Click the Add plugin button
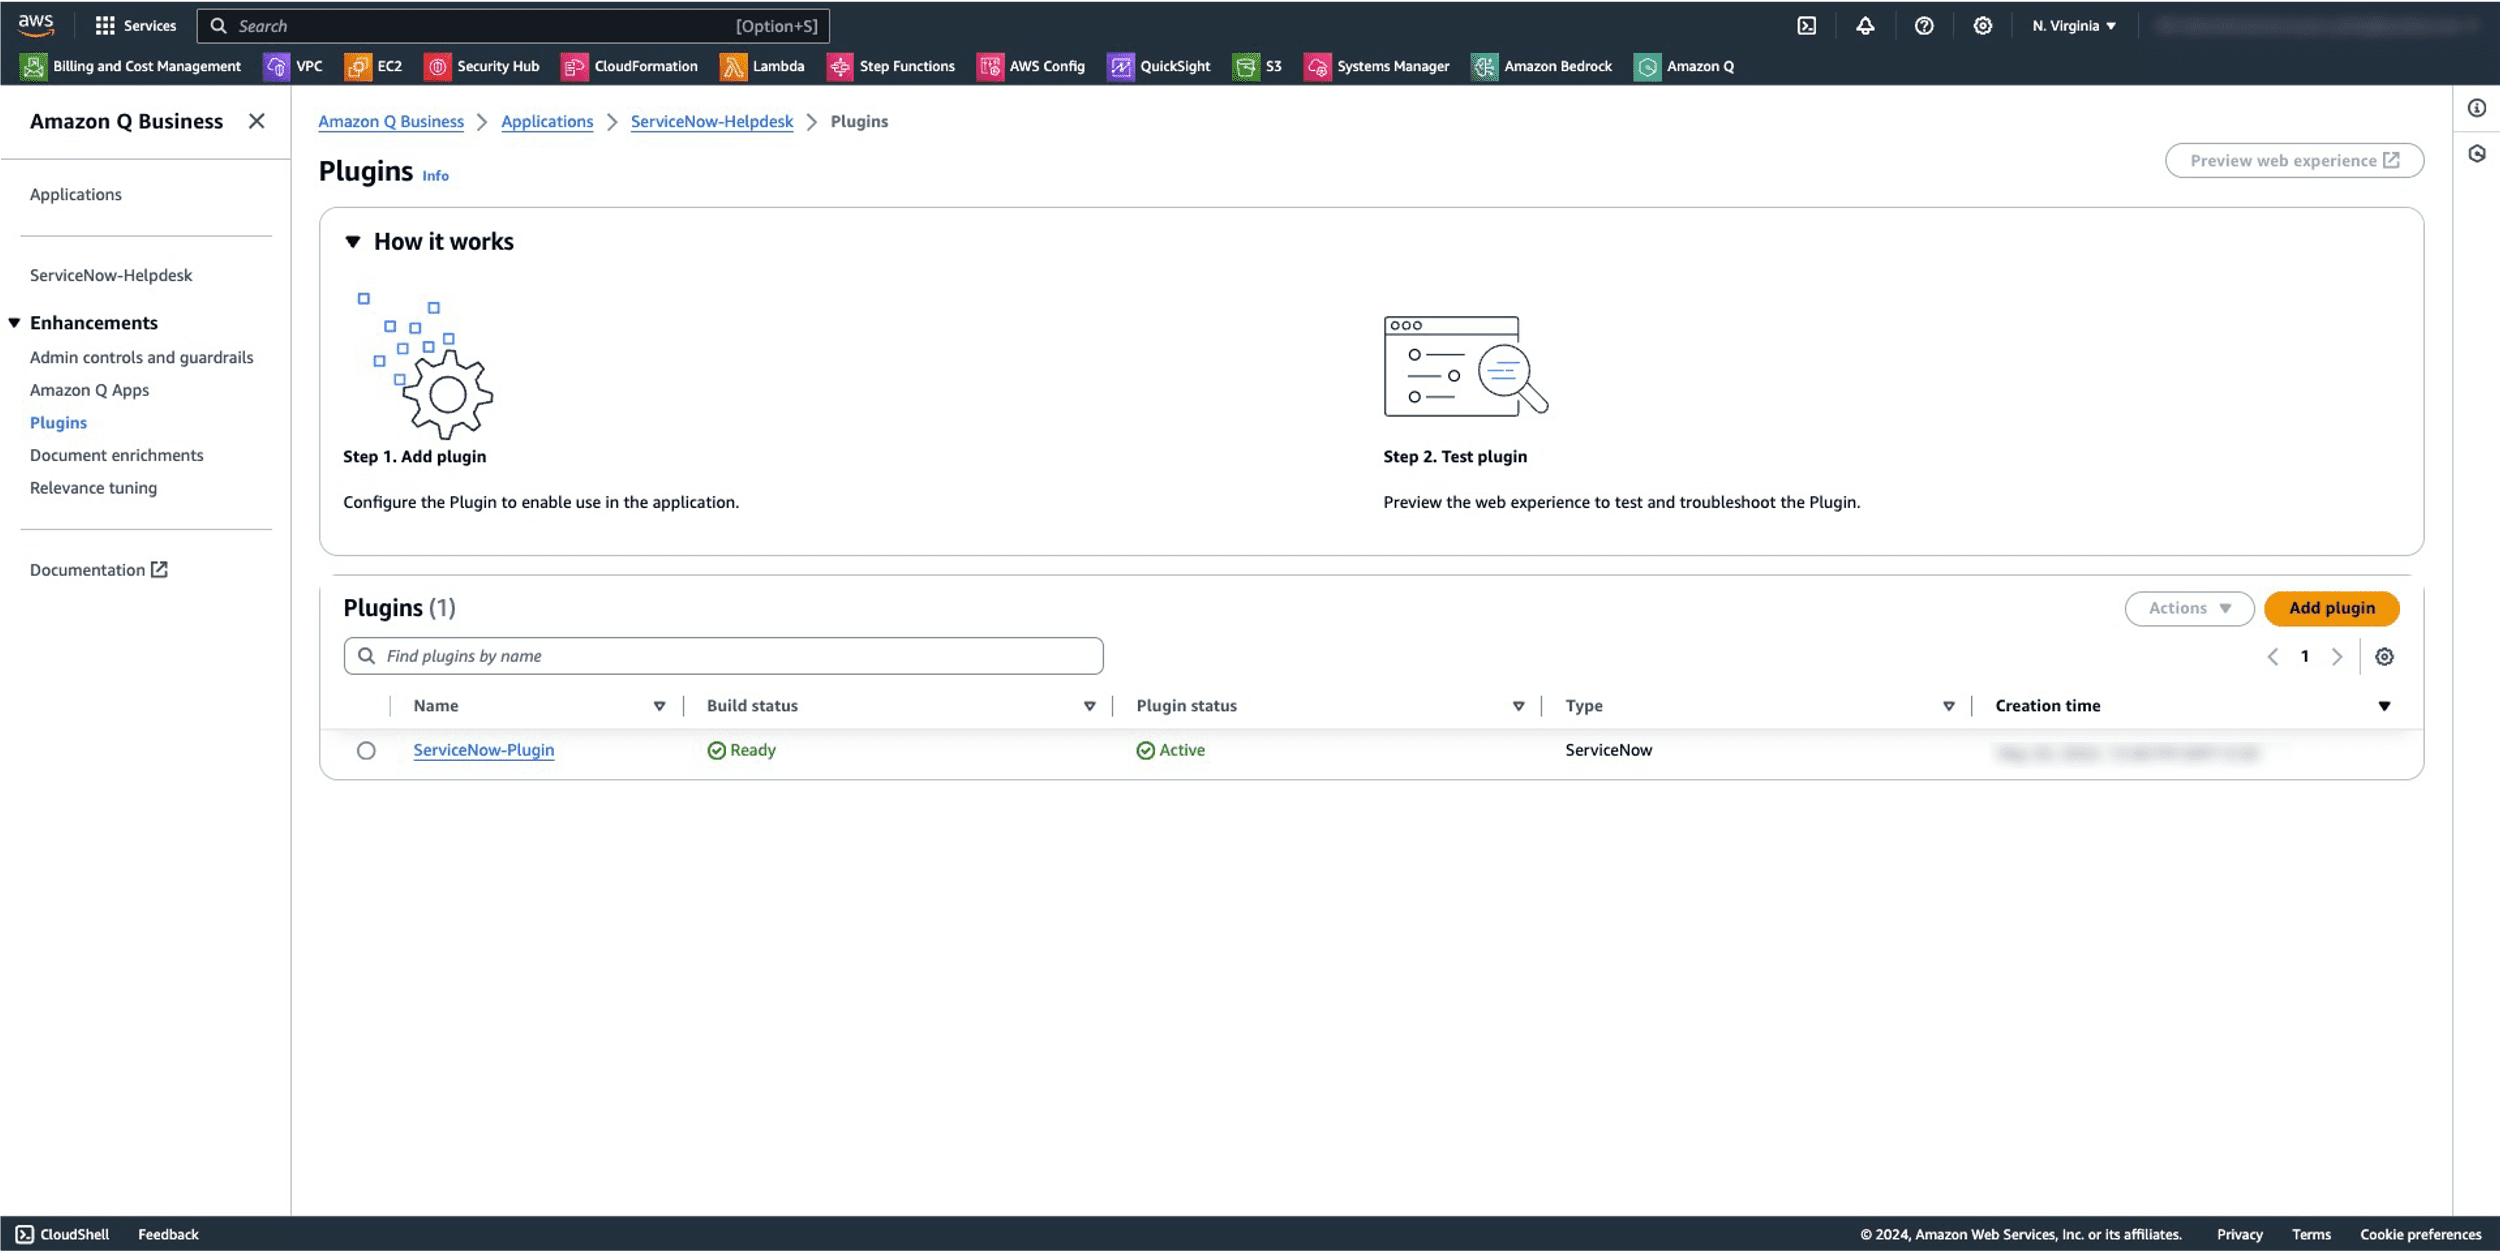The image size is (2500, 1252). (2331, 608)
